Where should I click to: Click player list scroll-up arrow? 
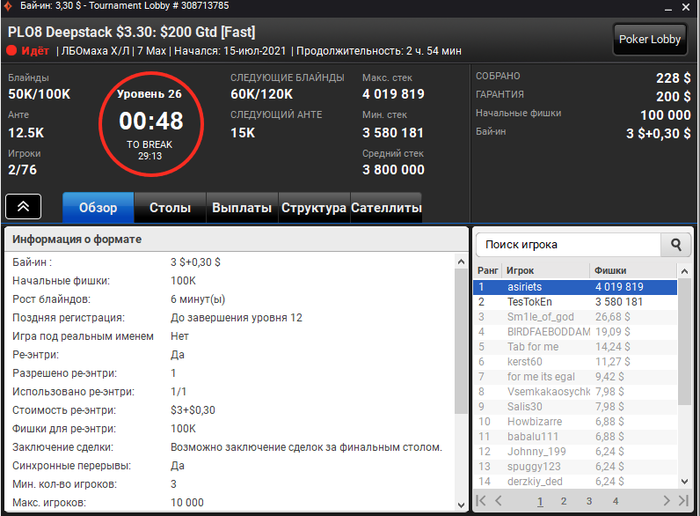[684, 271]
